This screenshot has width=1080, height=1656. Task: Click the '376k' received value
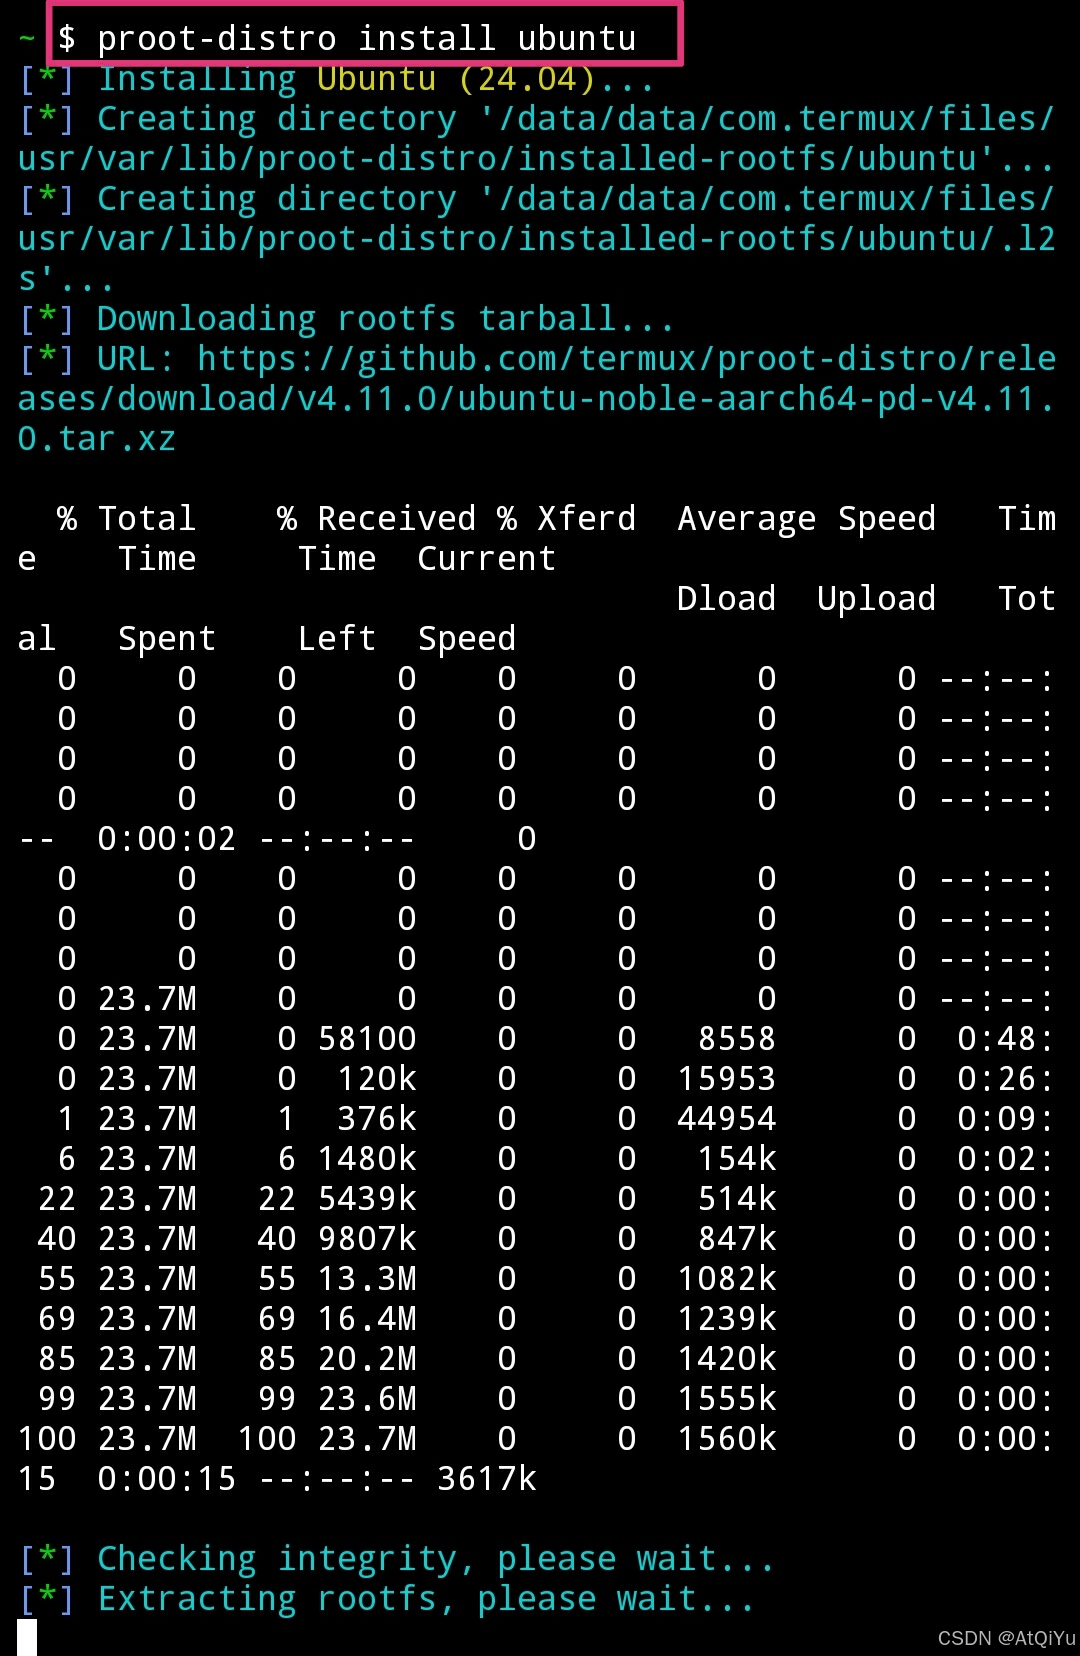point(377,1118)
